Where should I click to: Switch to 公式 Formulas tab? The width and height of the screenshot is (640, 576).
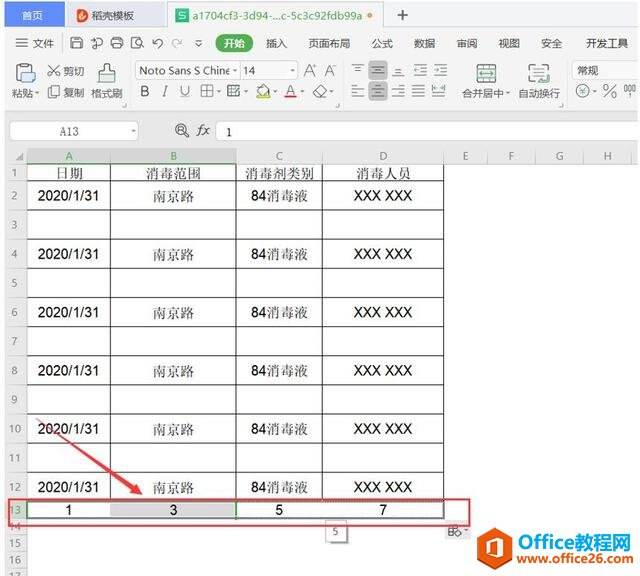[382, 43]
